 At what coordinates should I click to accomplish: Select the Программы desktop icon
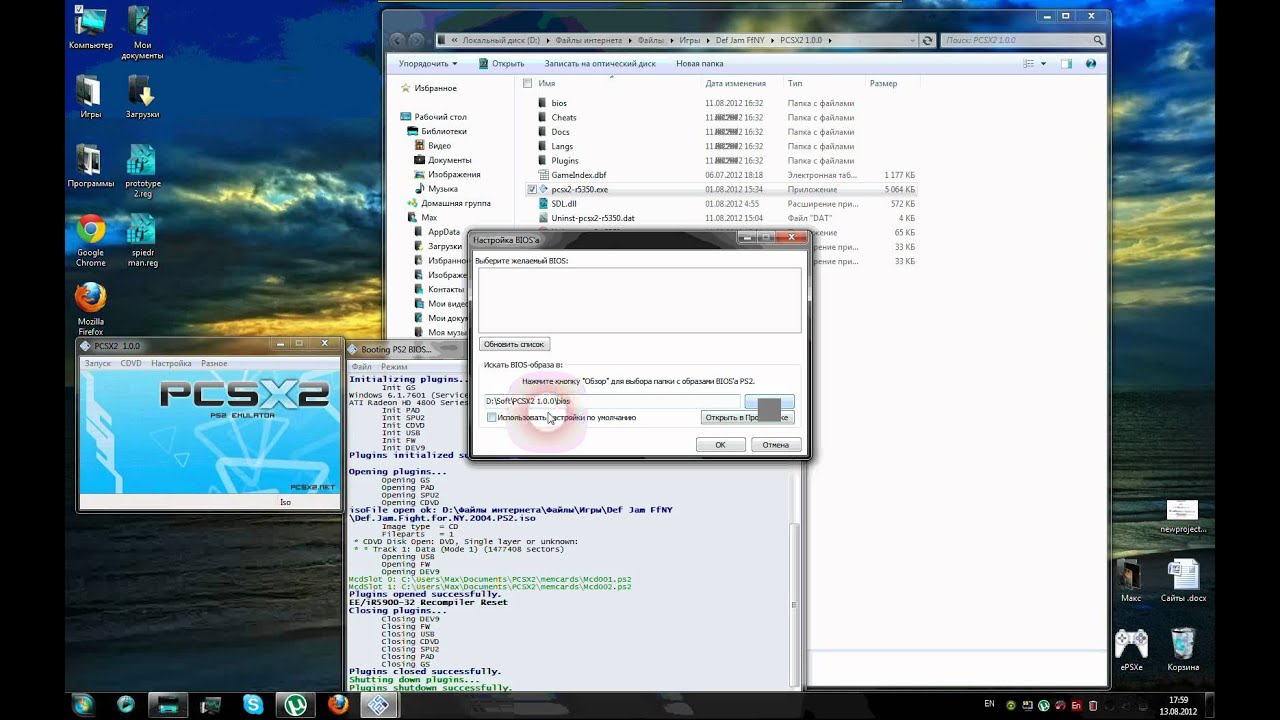(90, 167)
